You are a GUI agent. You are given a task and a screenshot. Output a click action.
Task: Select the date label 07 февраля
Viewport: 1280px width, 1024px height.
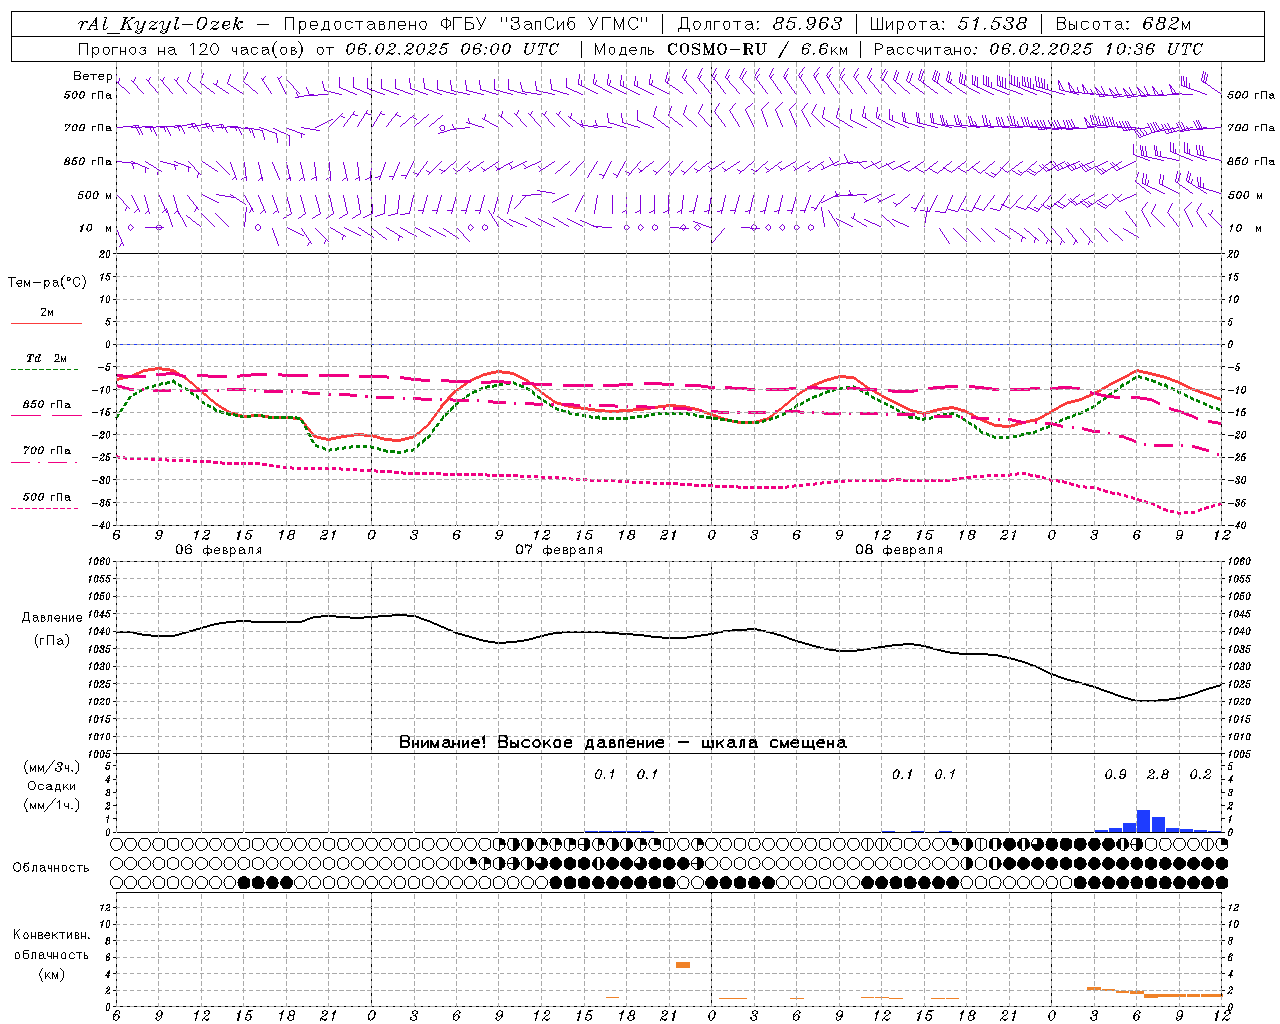click(559, 550)
